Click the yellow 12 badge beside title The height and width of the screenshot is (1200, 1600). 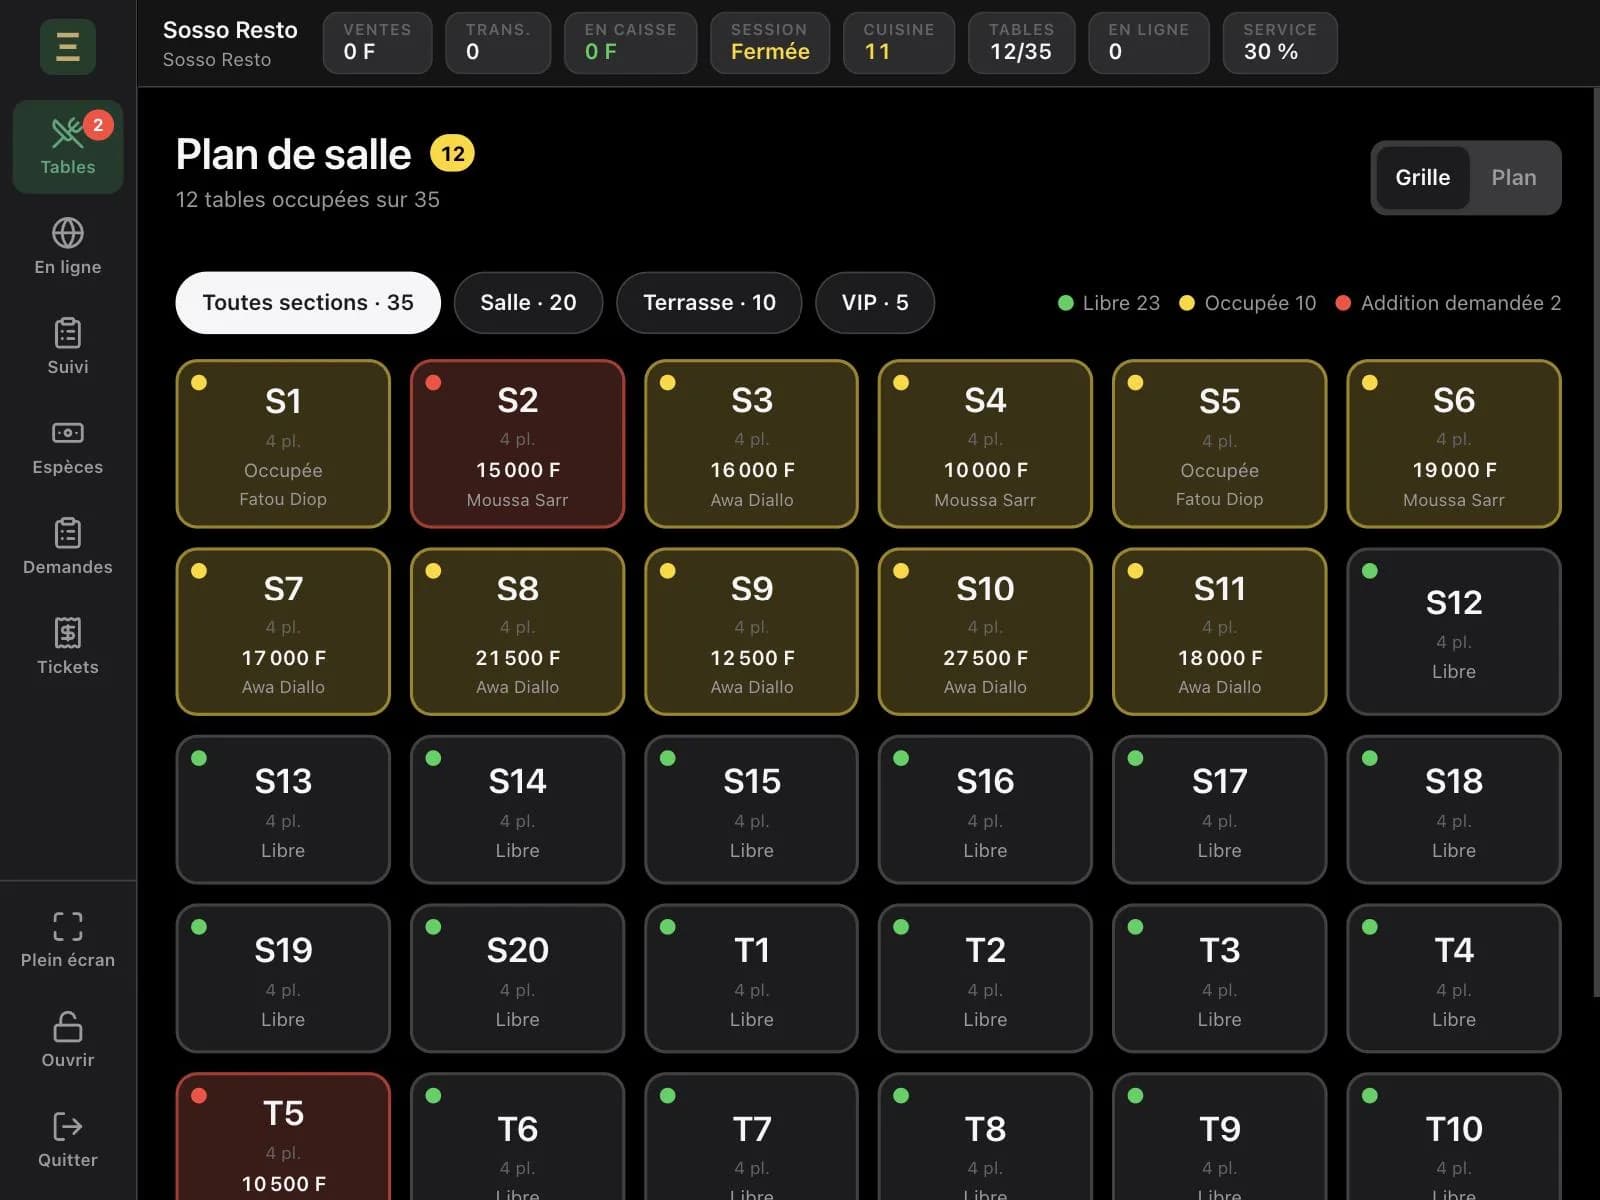coord(452,154)
